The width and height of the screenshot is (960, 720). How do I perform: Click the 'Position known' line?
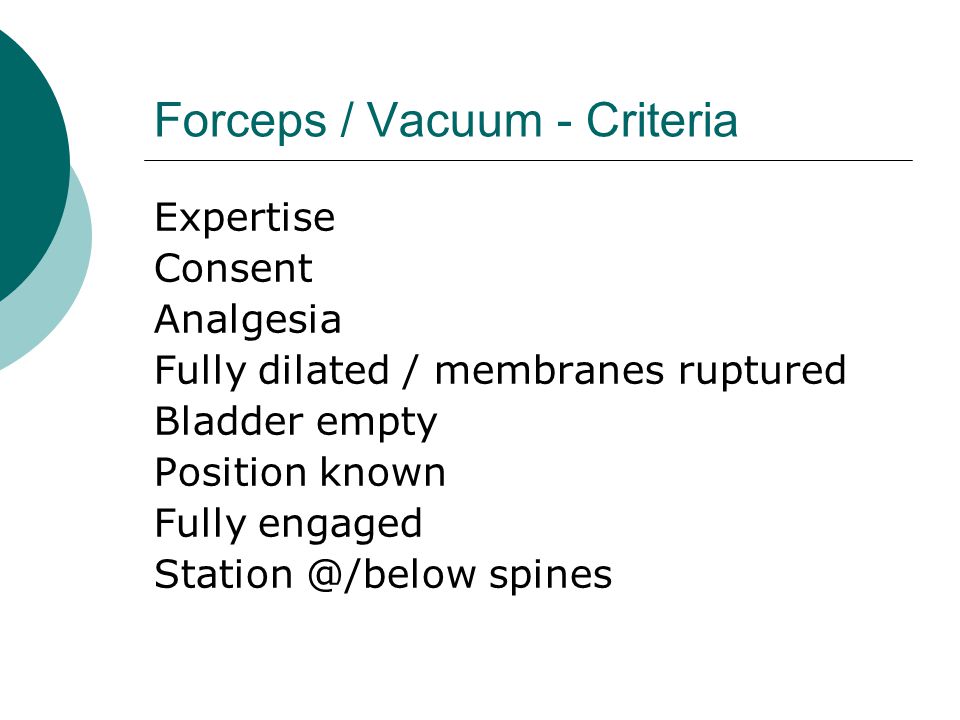[x=300, y=473]
